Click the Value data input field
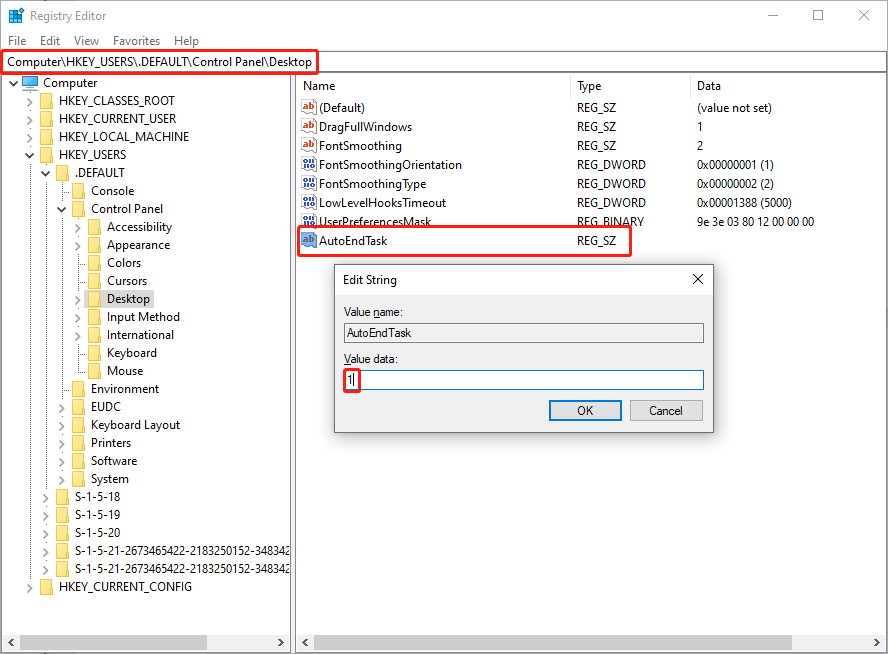 click(x=524, y=380)
